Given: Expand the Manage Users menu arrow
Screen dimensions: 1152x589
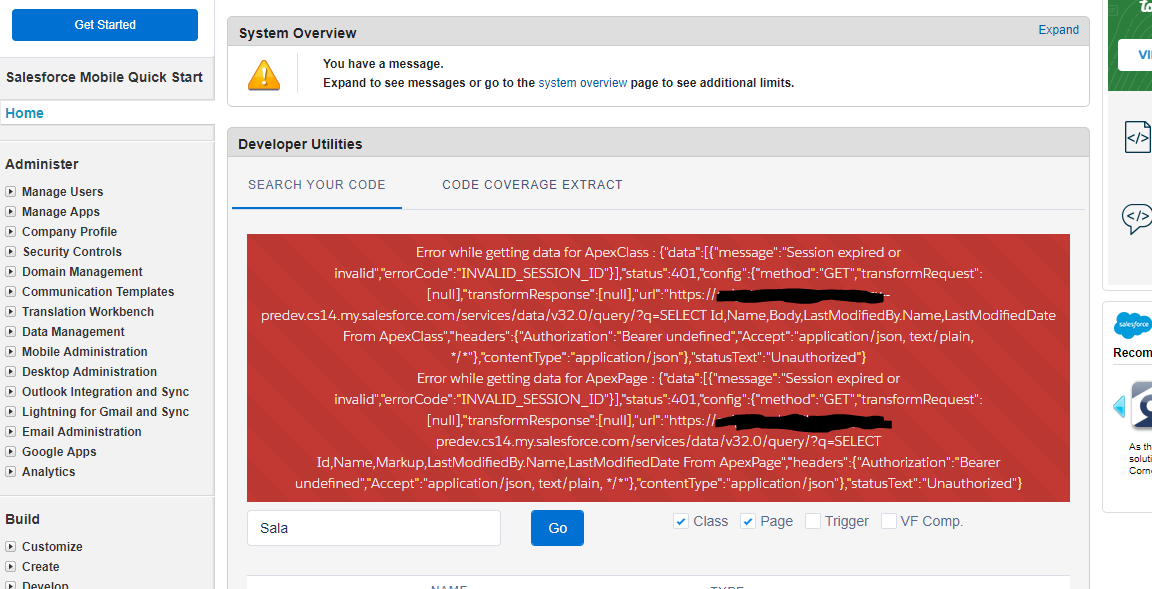Looking at the screenshot, I should (10, 192).
